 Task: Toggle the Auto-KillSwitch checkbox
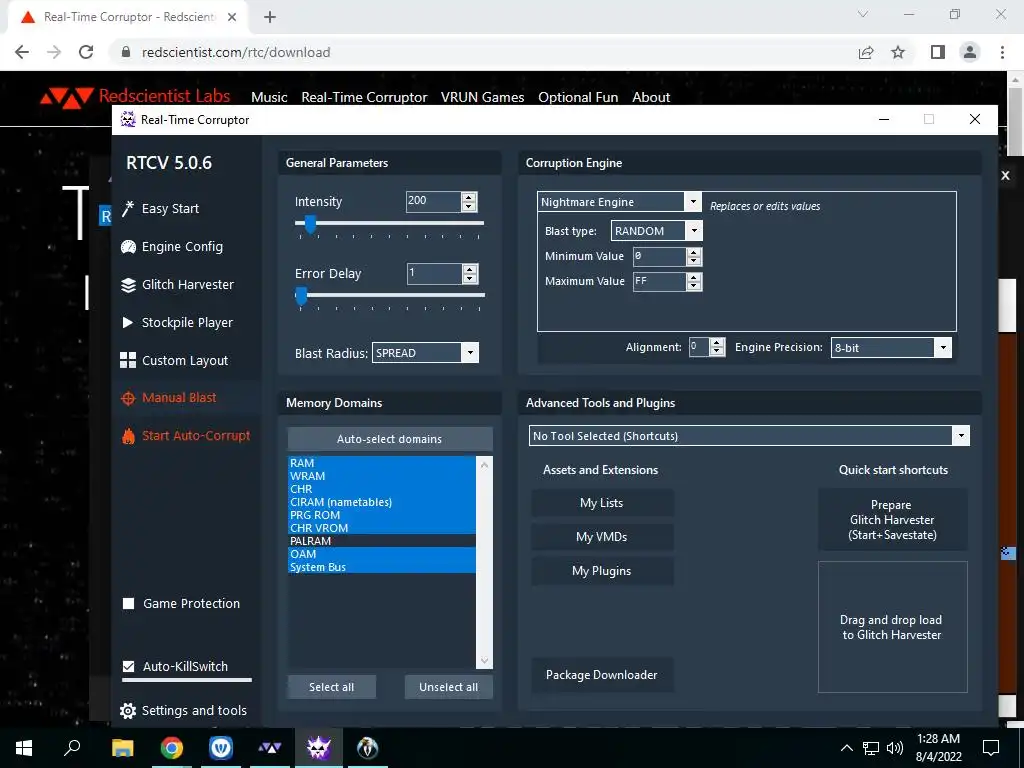pos(129,667)
